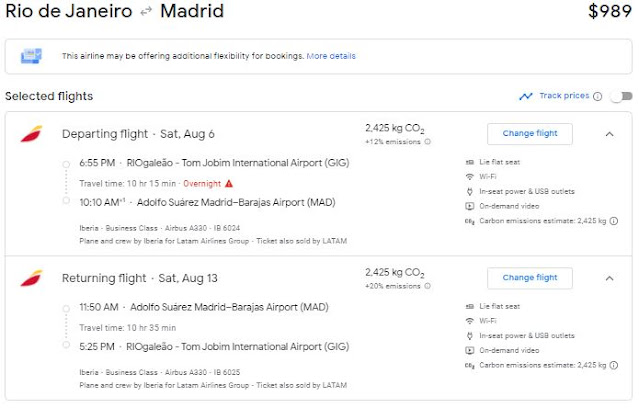639x408 pixels.
Task: Click the returning flight Iberia airline logo
Action: point(30,277)
